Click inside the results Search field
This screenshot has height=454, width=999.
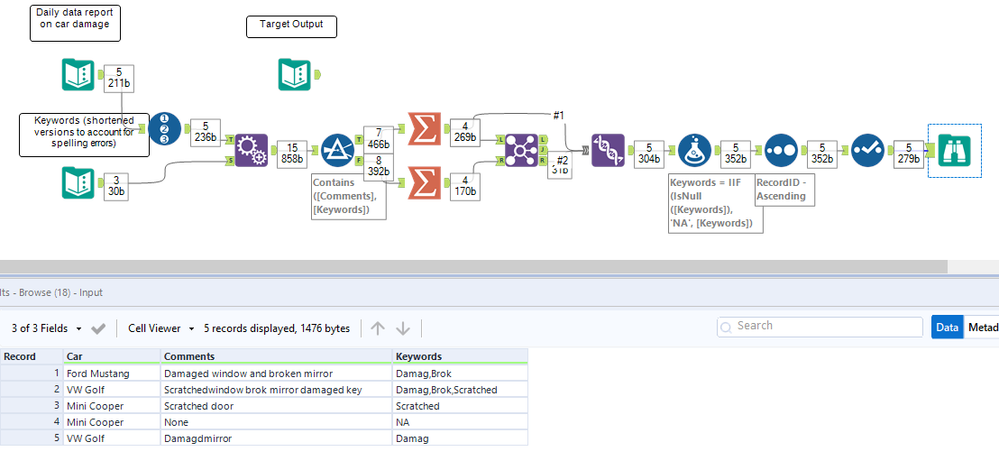pos(821,327)
